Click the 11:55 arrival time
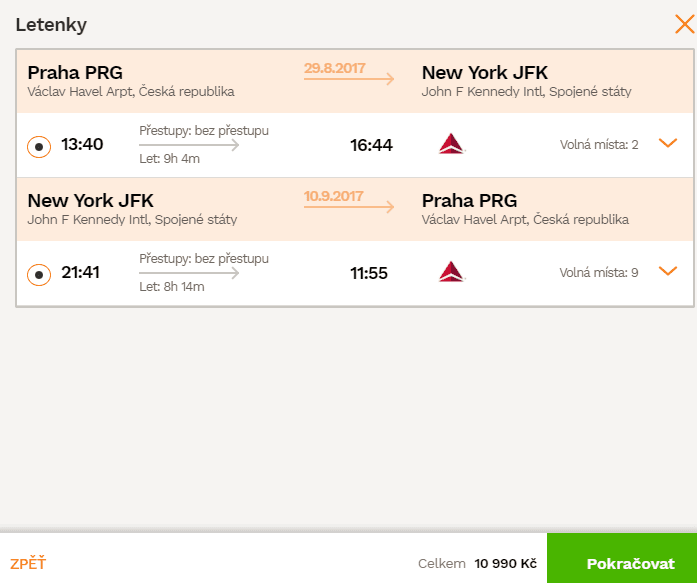 369,273
